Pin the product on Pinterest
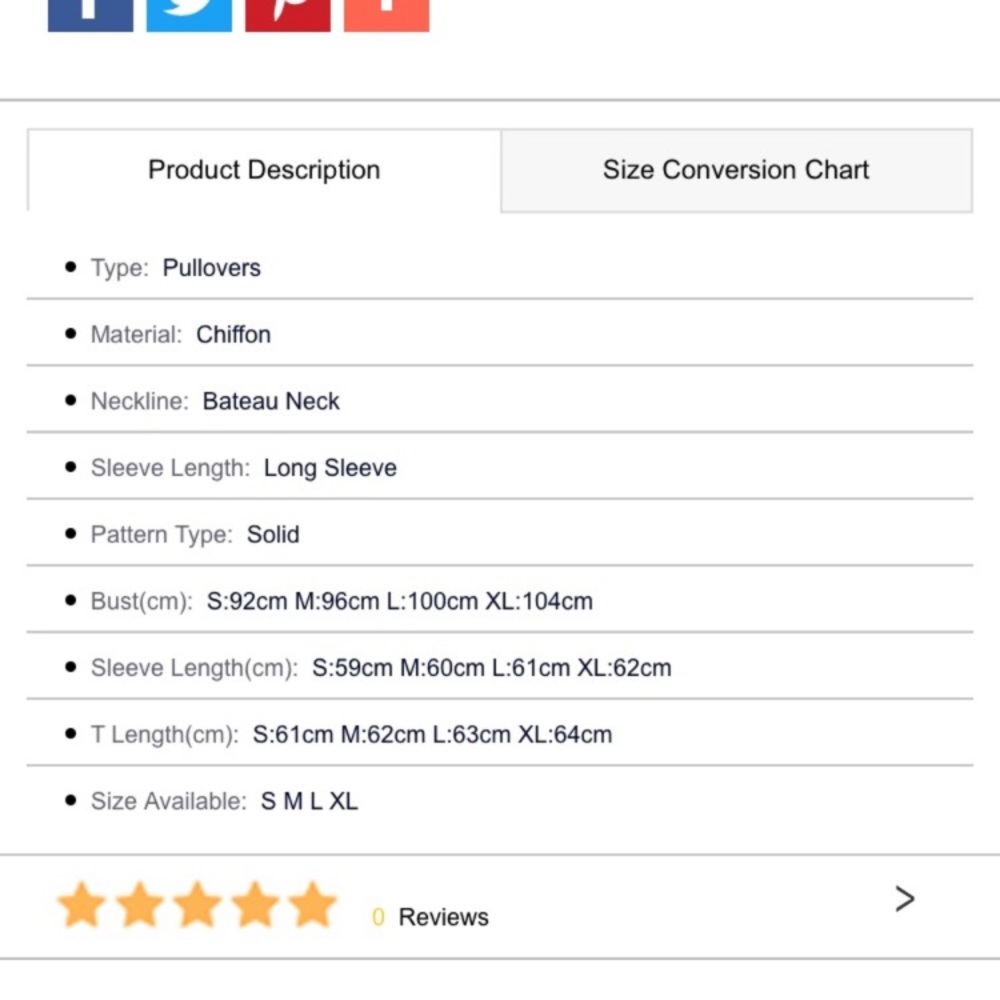This screenshot has width=1000, height=1000. pyautogui.click(x=288, y=14)
